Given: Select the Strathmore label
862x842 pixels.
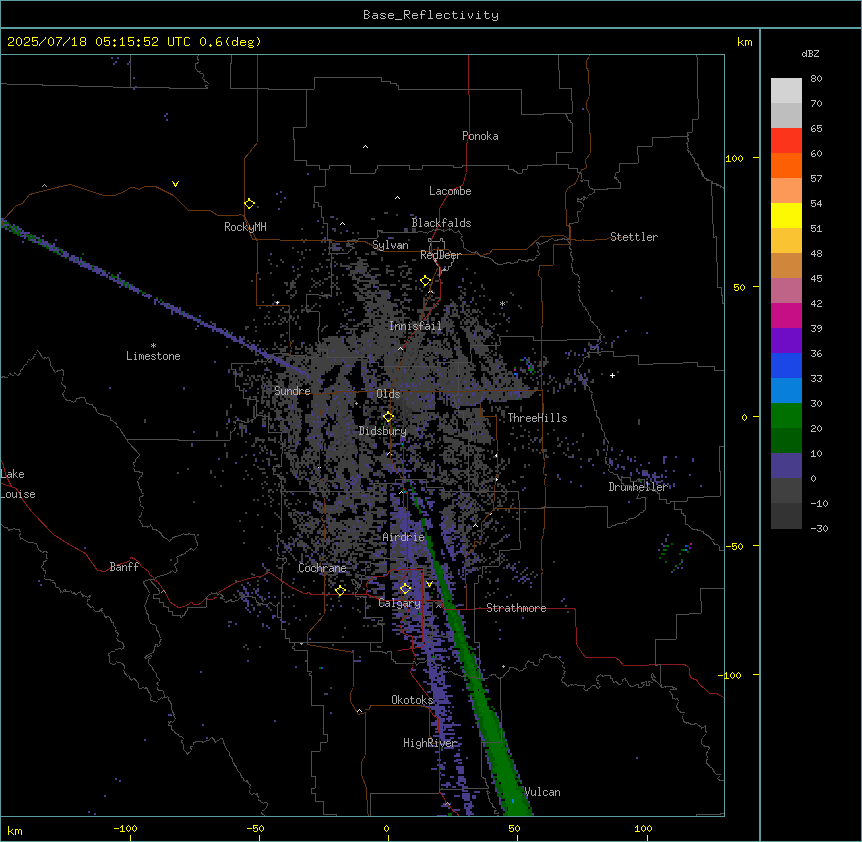Looking at the screenshot, I should [516, 608].
